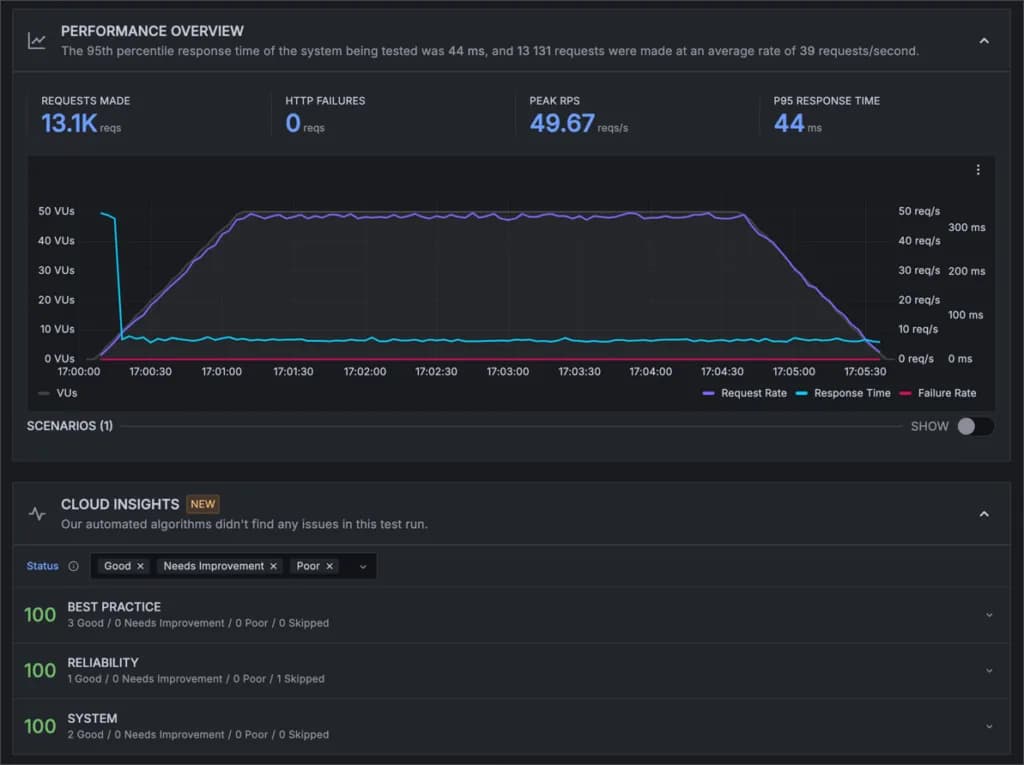
Task: Click the NEW badge
Action: [202, 504]
